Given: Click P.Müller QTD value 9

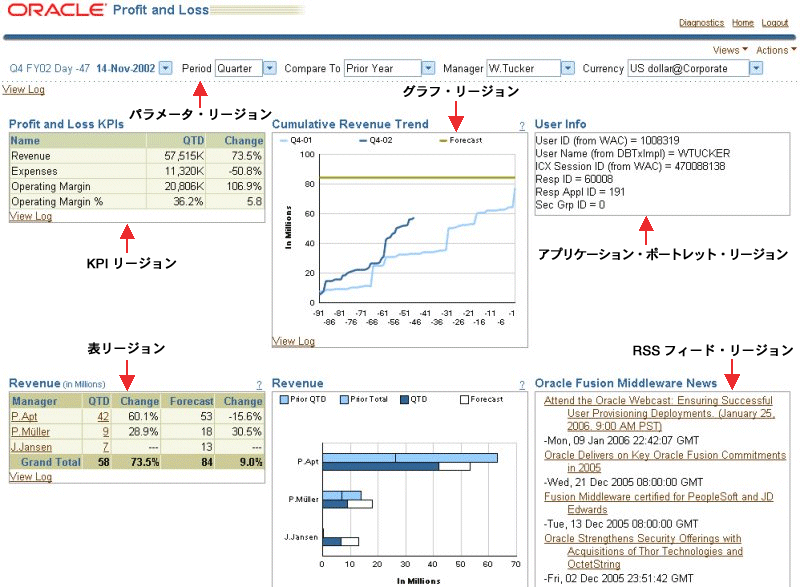Looking at the screenshot, I should pyautogui.click(x=106, y=432).
